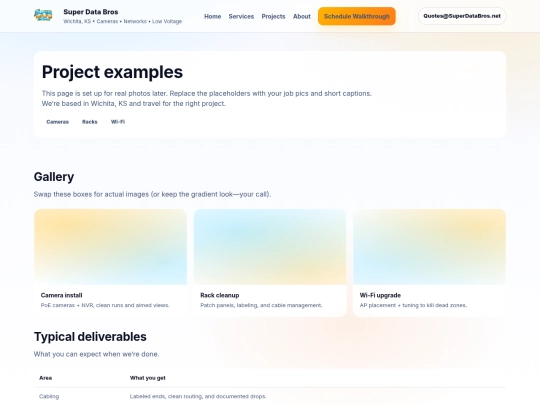Open the Projects nav item

click(x=273, y=16)
